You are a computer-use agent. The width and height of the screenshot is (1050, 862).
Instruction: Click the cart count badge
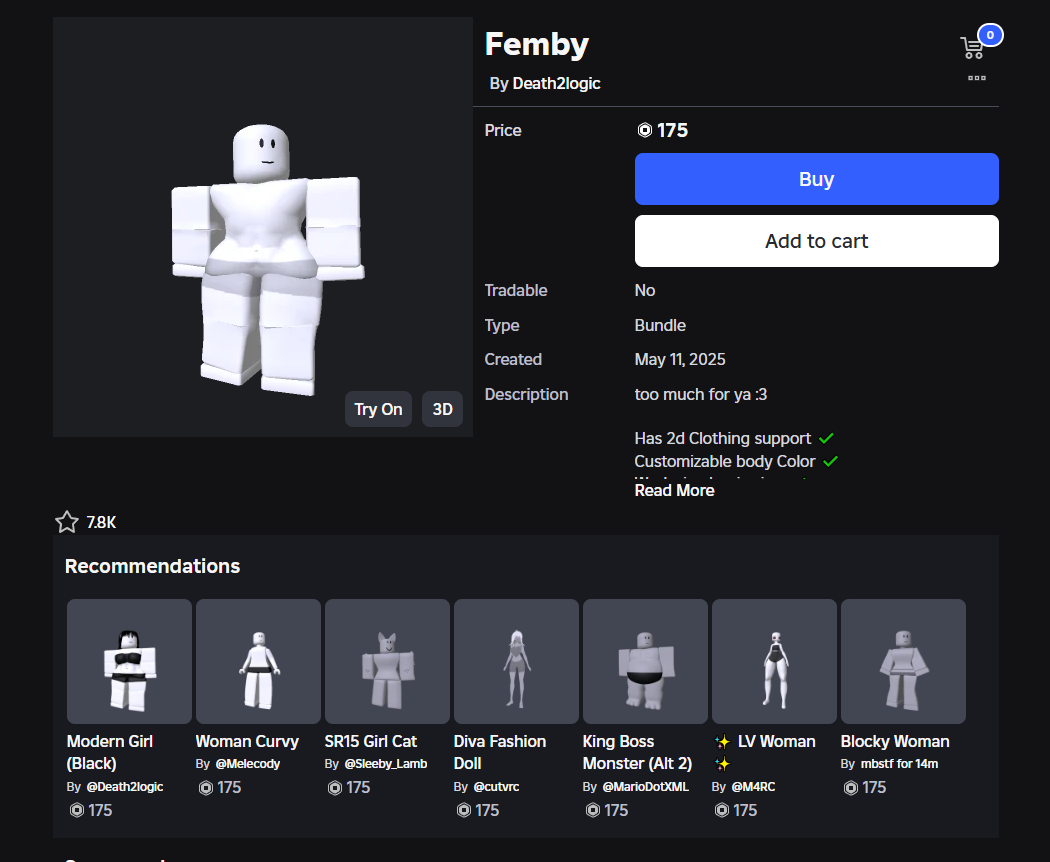click(x=990, y=35)
